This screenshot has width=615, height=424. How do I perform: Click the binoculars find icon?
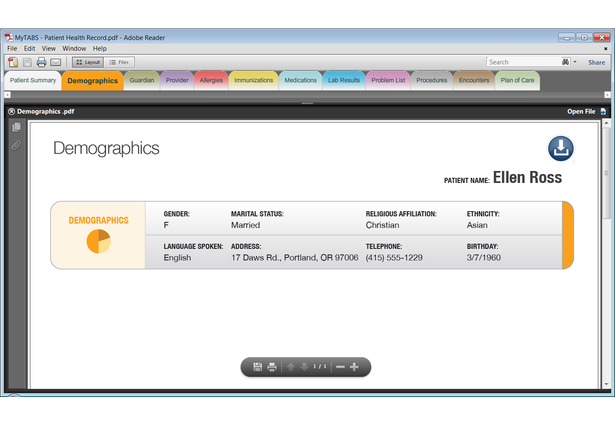(x=565, y=62)
